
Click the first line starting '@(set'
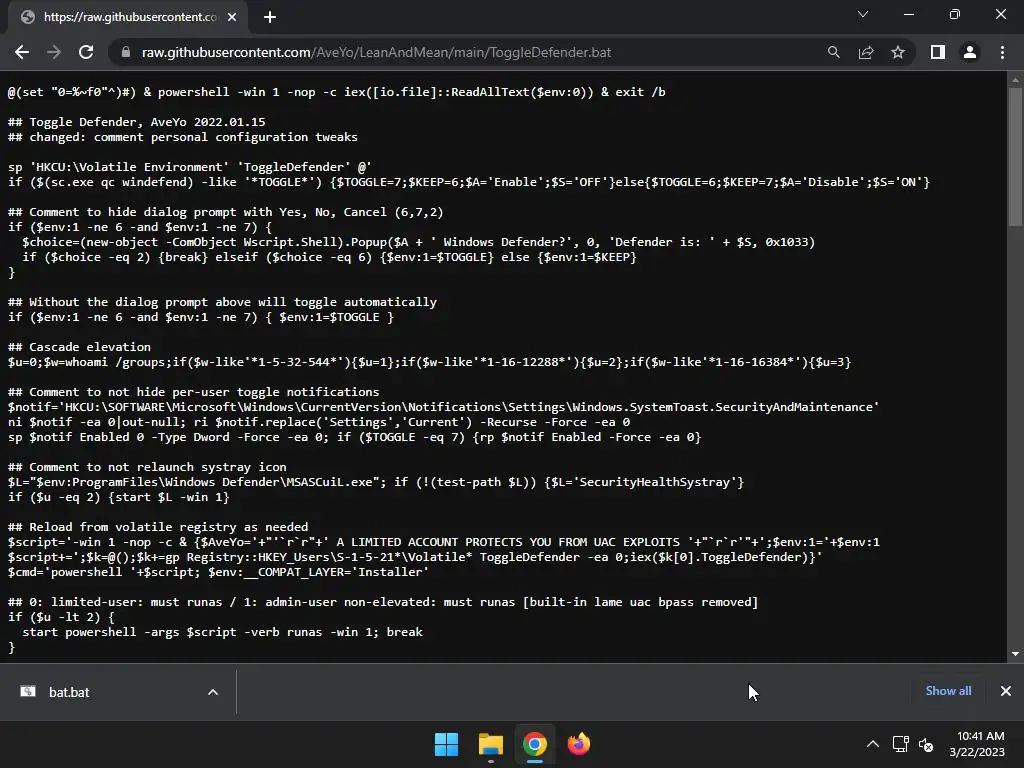[x=336, y=92]
